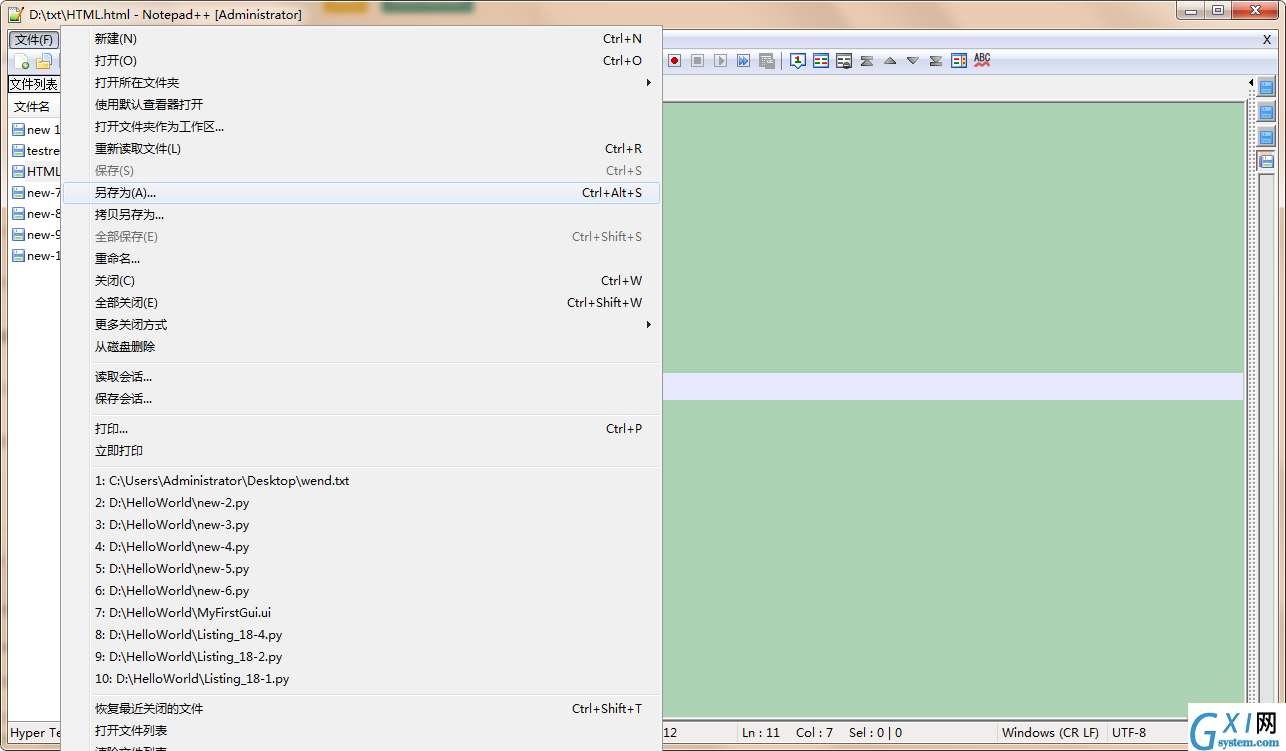This screenshot has height=751, width=1286.
Task: Click the active fourth document tab icon at right
Action: [x=1266, y=161]
